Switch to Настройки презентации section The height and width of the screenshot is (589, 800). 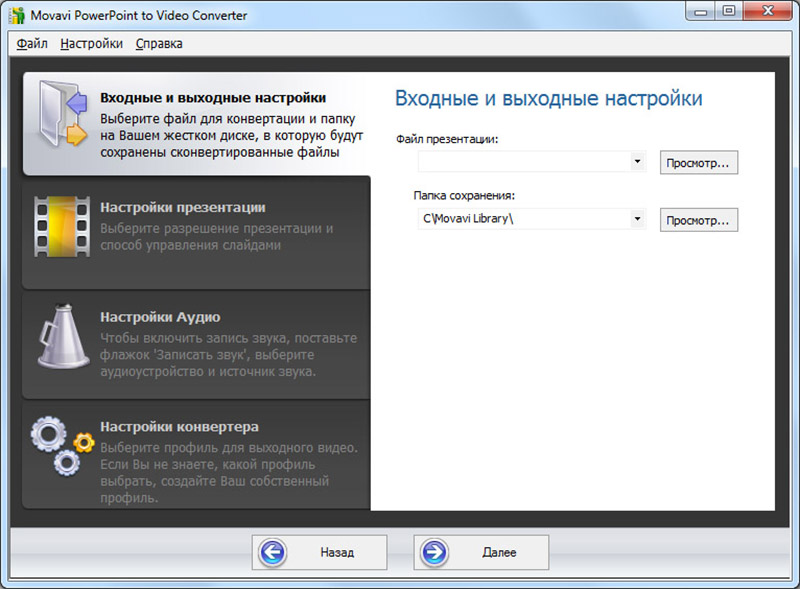[x=182, y=207]
